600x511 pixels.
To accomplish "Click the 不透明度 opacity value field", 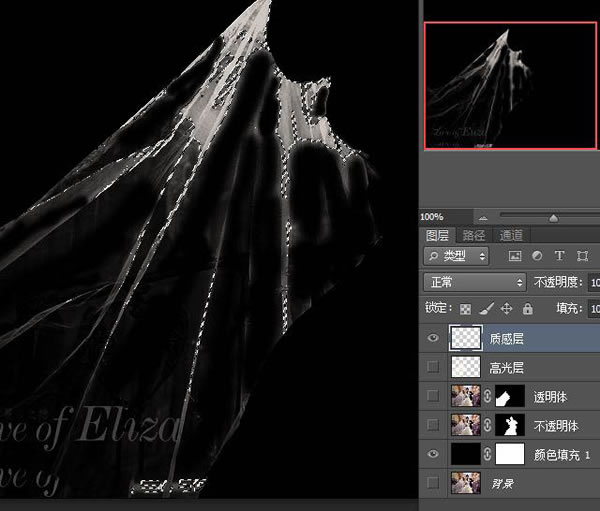I will (594, 282).
